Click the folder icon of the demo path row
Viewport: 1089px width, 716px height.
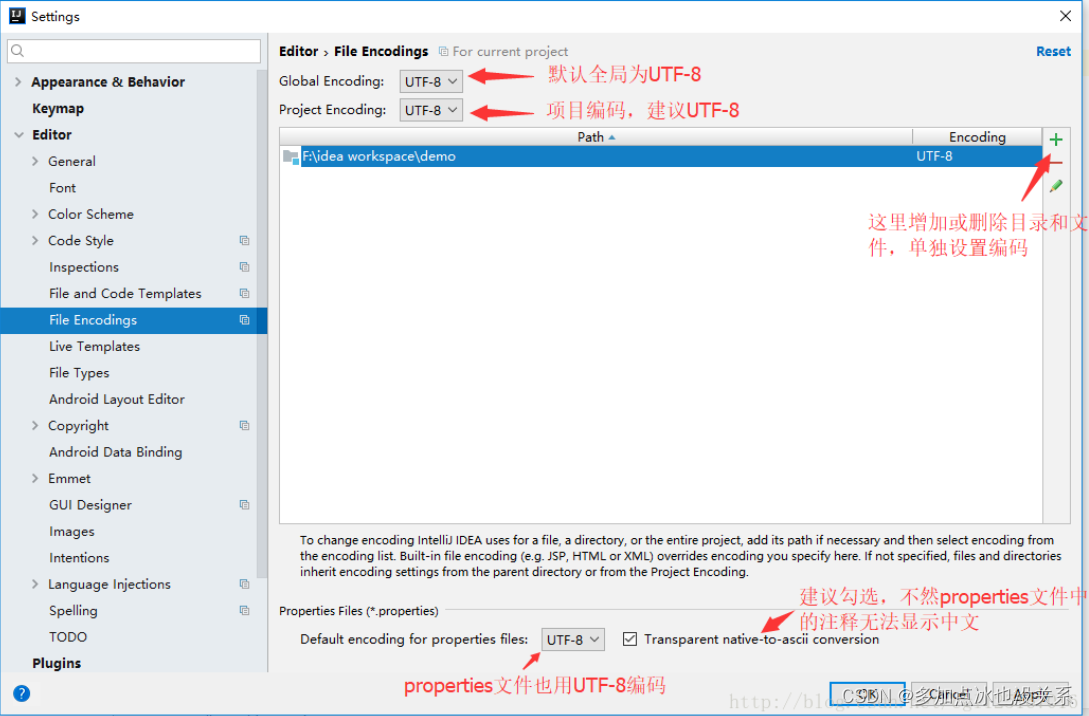point(291,156)
